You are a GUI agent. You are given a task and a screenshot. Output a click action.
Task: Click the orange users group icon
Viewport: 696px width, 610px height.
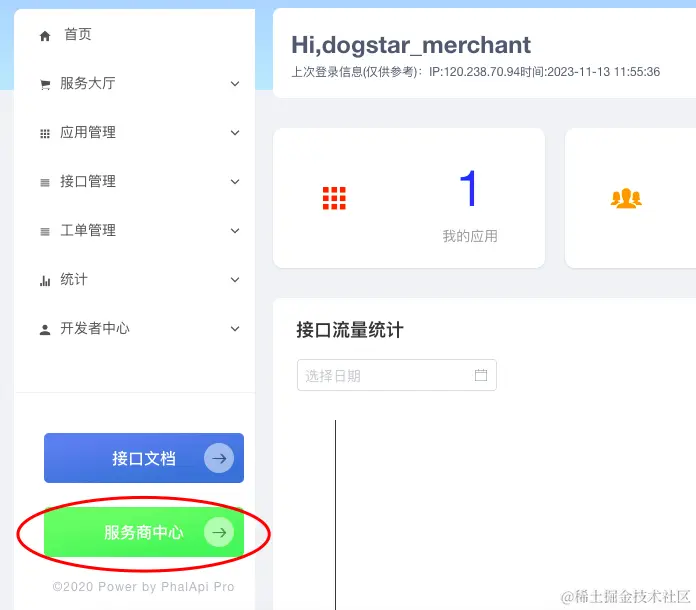click(x=626, y=198)
